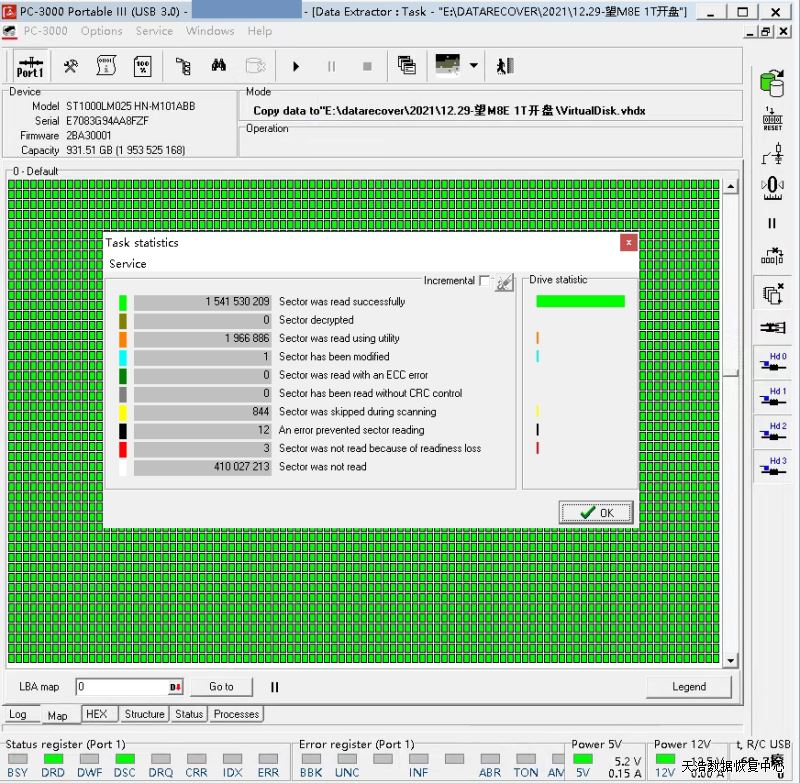Screen dimensions: 800x783
Task: Click the Port 1 toolbar icon
Action: (30, 66)
